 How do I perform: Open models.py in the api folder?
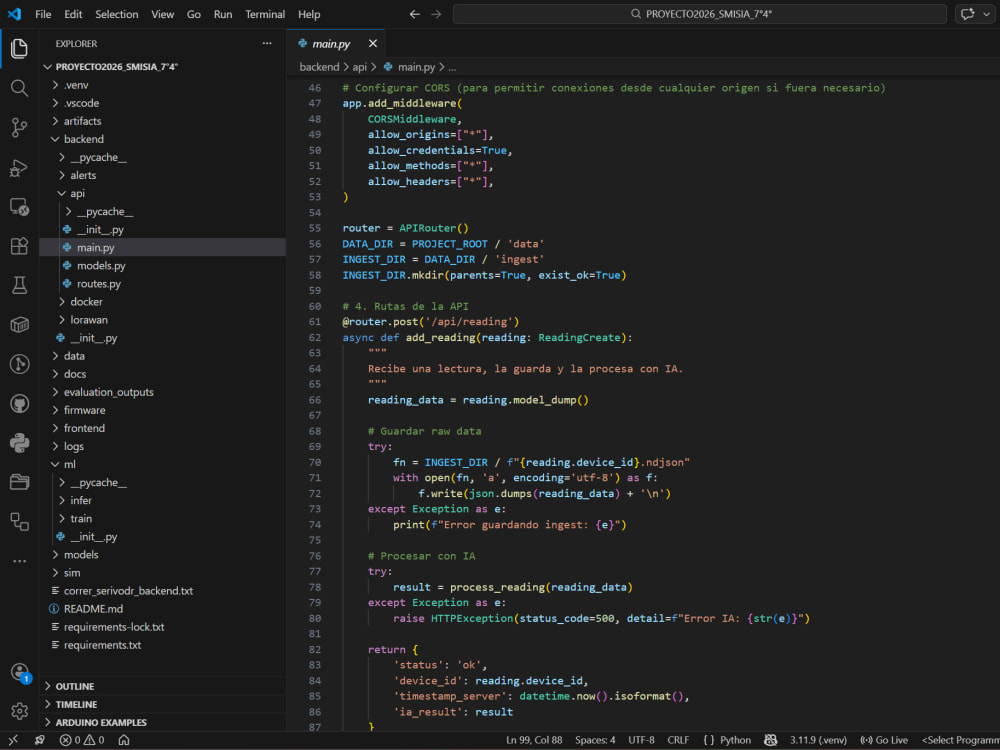[x=163, y=265]
